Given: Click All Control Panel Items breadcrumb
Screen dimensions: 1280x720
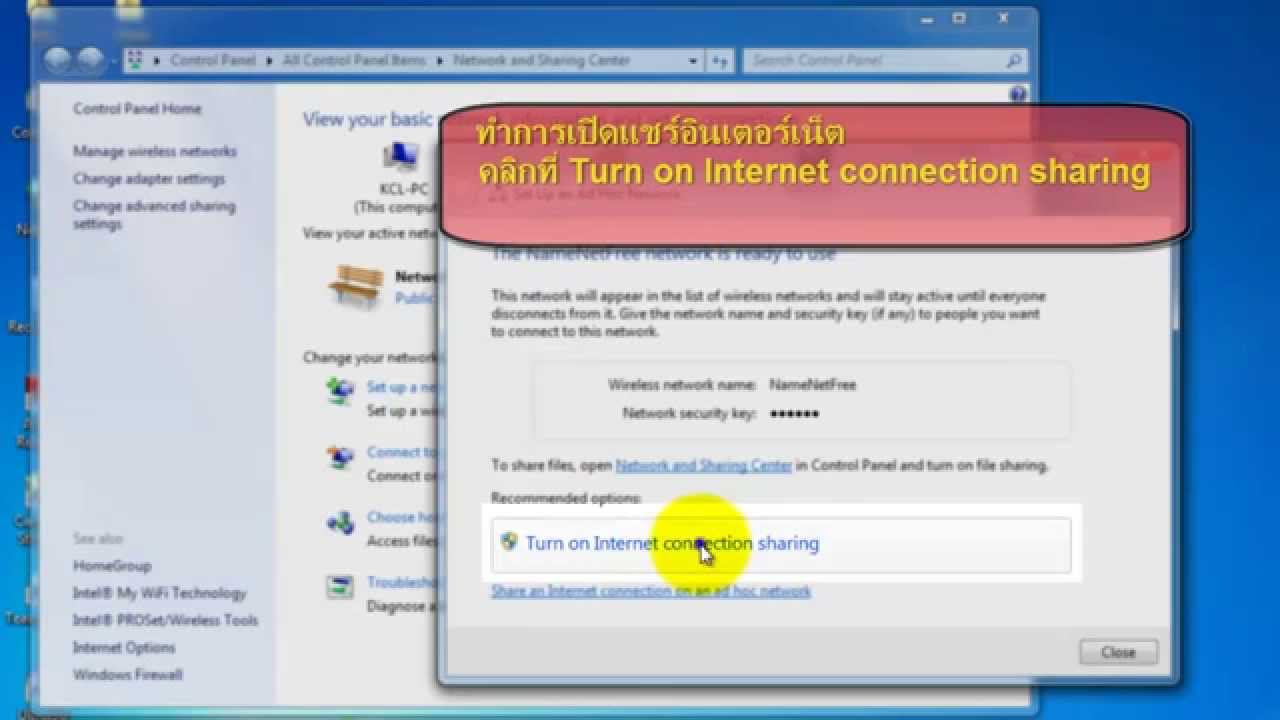Looking at the screenshot, I should 354,60.
